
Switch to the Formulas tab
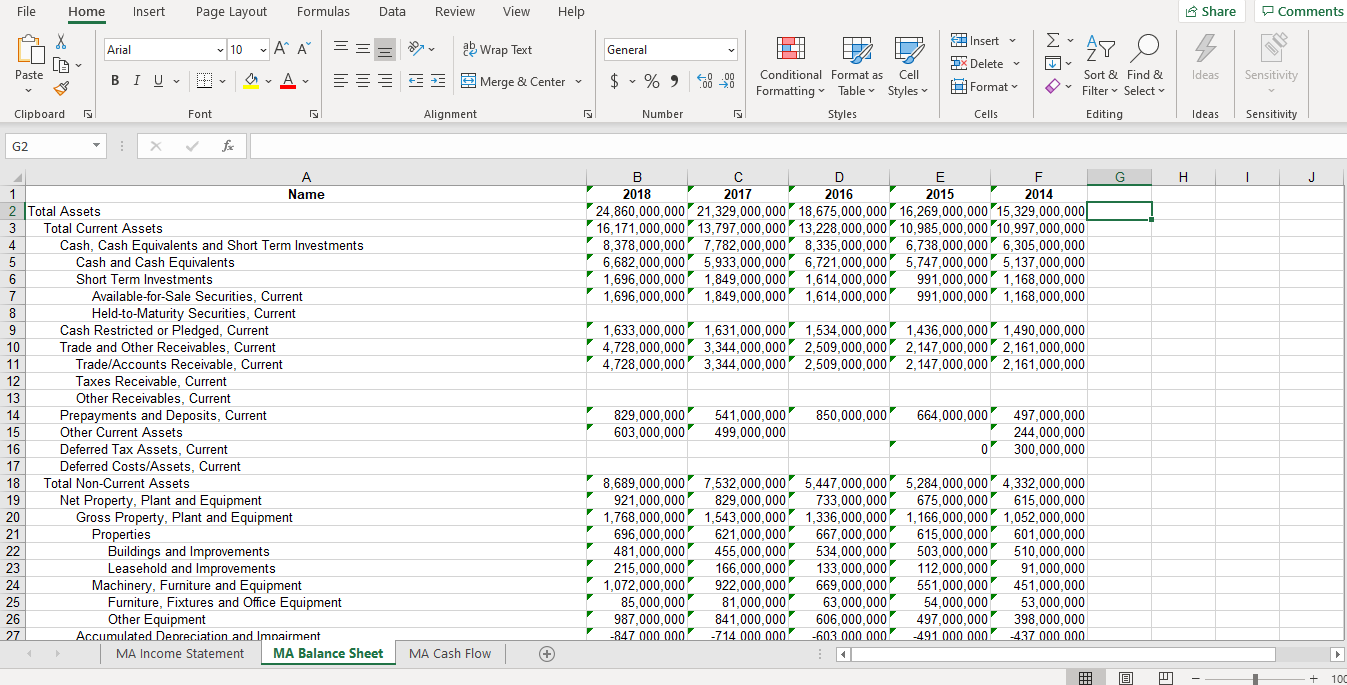(x=323, y=11)
